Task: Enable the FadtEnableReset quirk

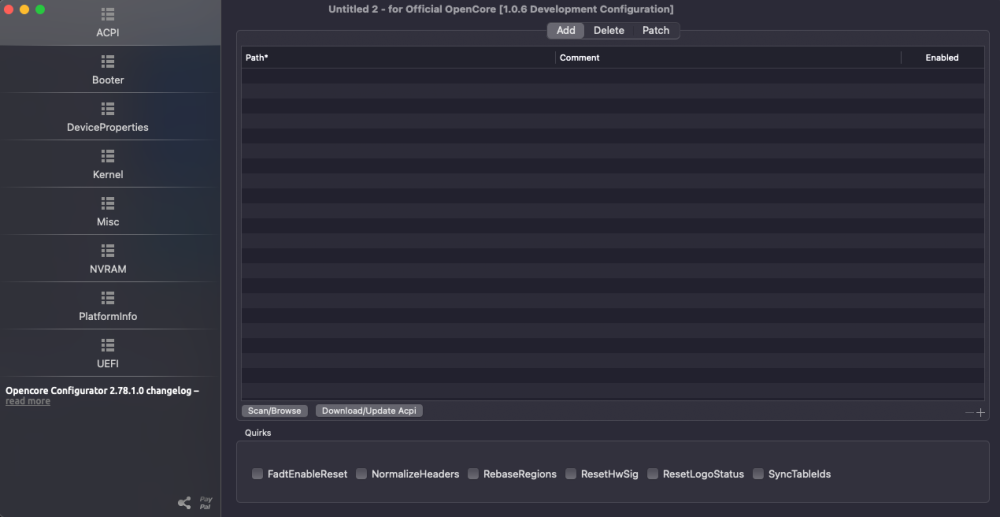Action: 257,474
